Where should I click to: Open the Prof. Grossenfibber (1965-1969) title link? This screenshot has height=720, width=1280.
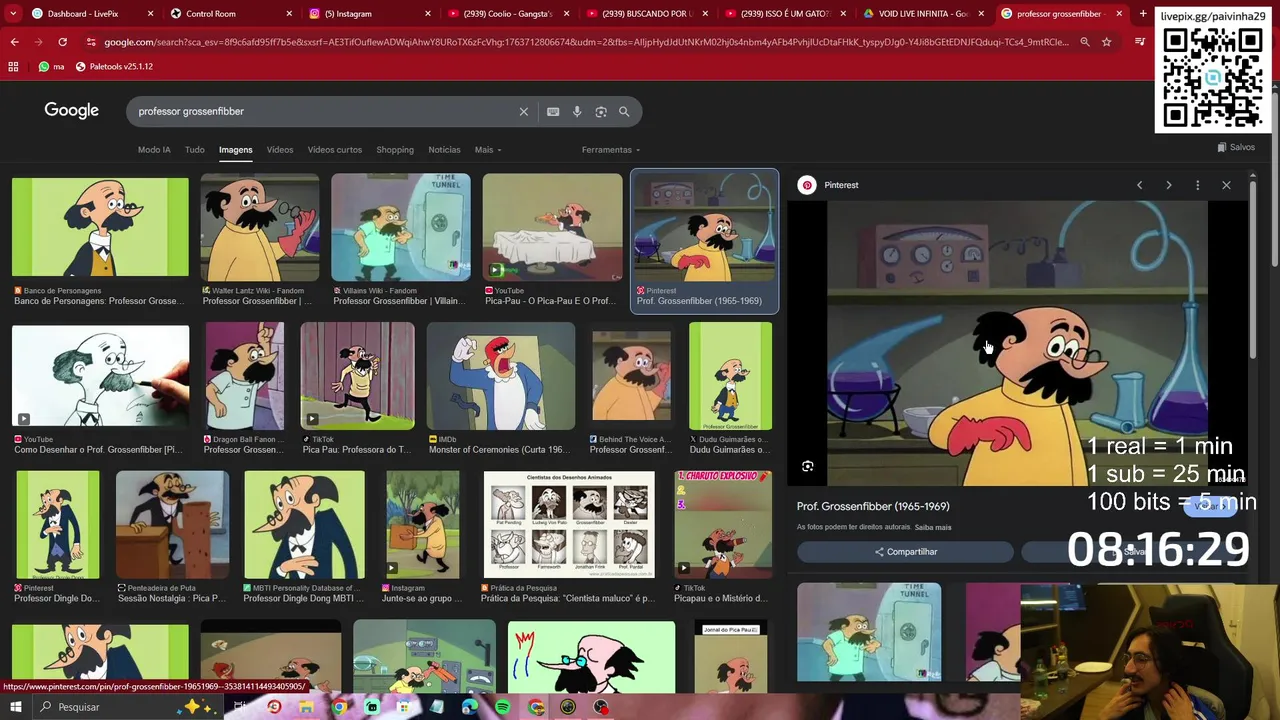tap(873, 506)
